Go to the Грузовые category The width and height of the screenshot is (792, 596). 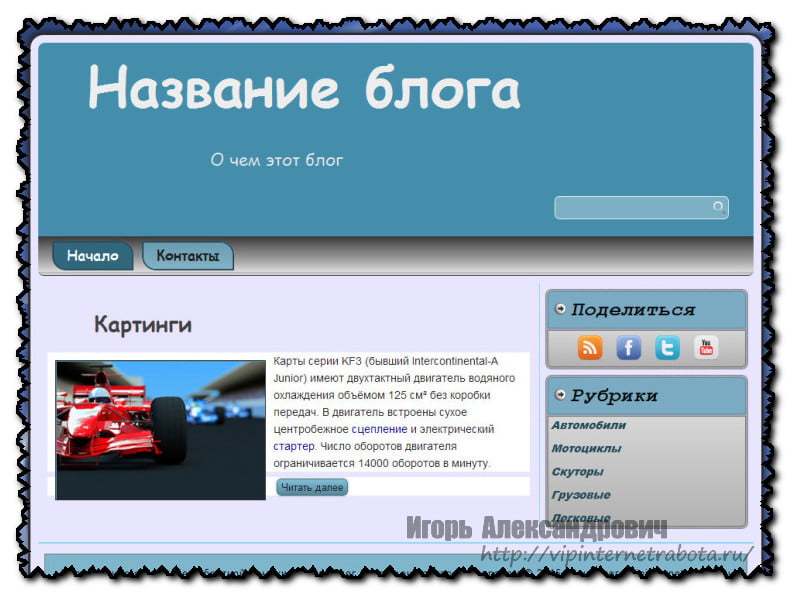pyautogui.click(x=580, y=495)
